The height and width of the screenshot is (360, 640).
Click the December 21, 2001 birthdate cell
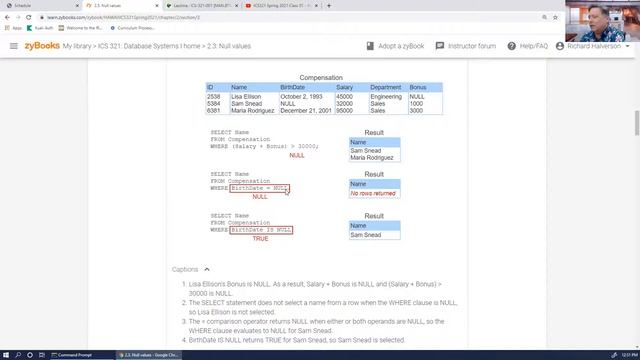tap(306, 111)
